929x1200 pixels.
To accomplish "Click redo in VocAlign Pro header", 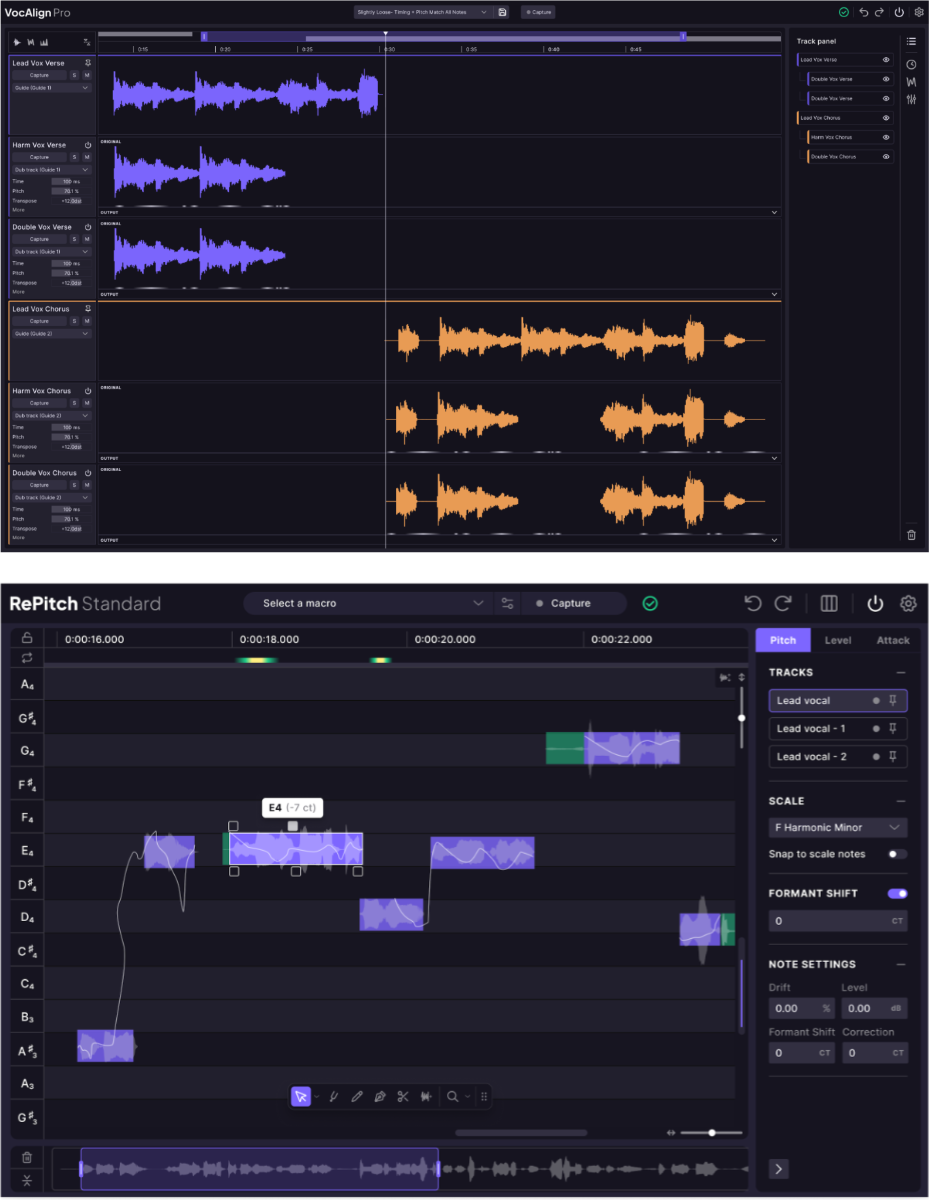I will (879, 12).
